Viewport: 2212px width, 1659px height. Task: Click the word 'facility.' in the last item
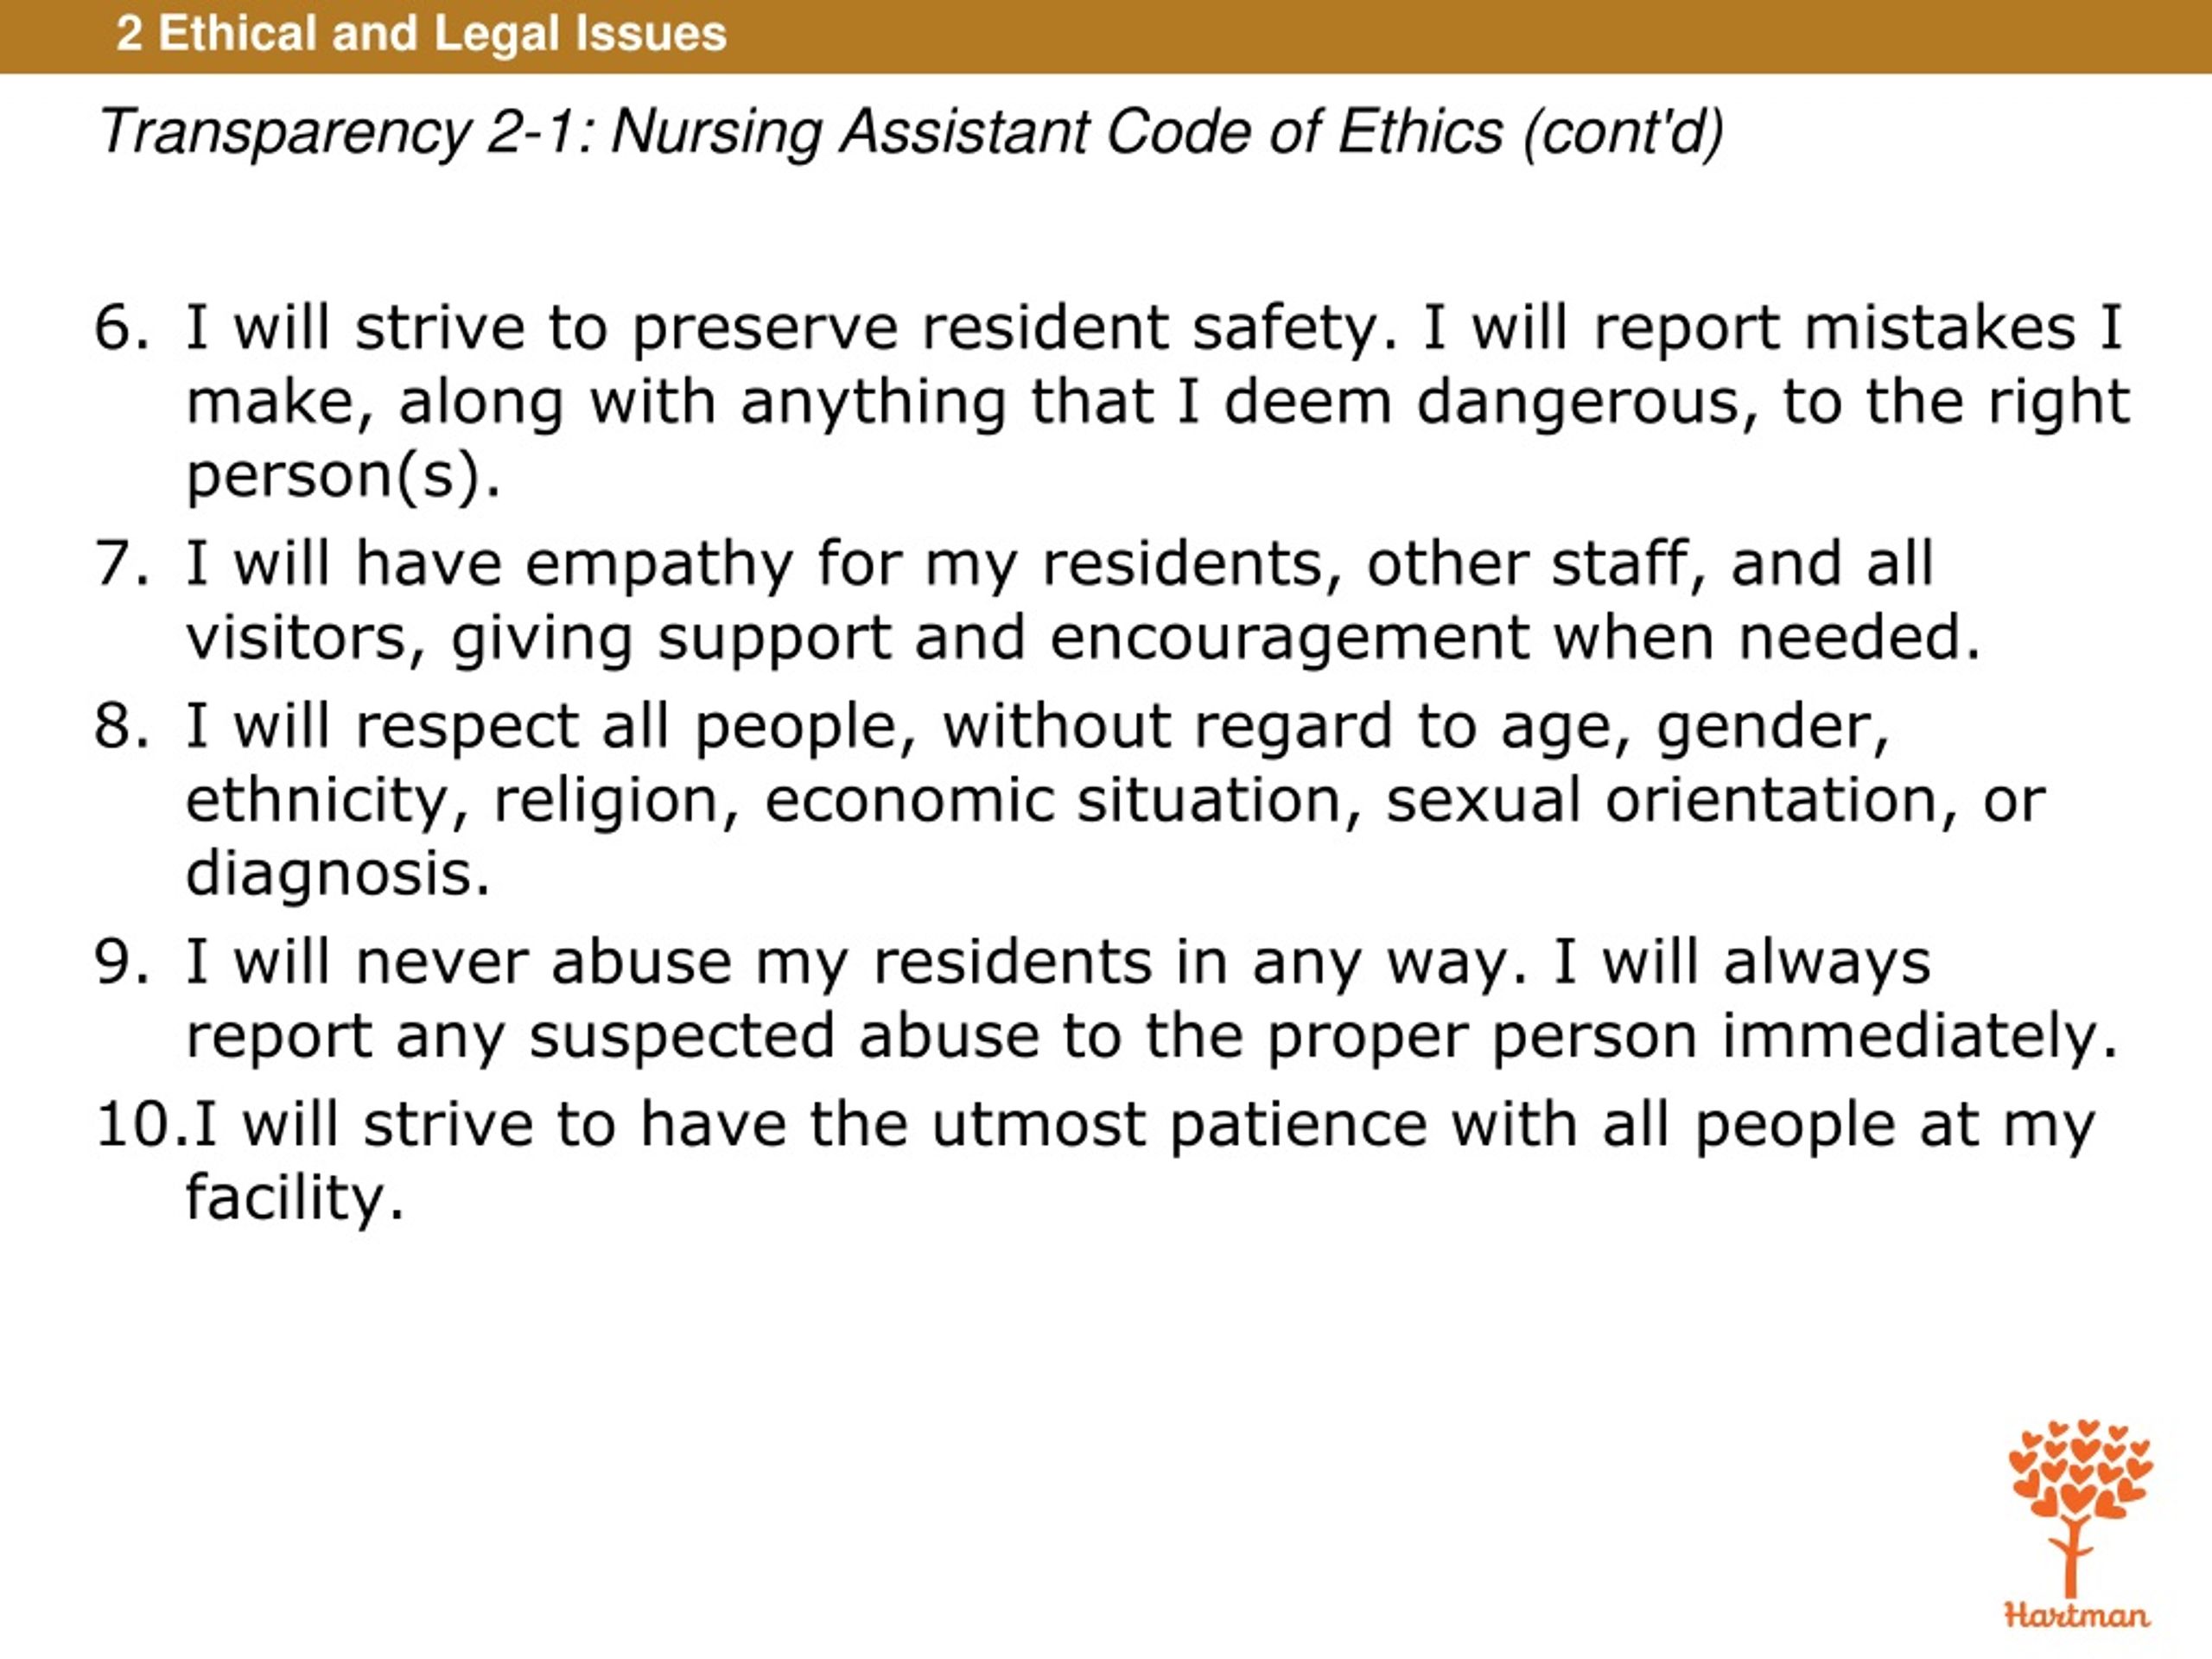294,1197
